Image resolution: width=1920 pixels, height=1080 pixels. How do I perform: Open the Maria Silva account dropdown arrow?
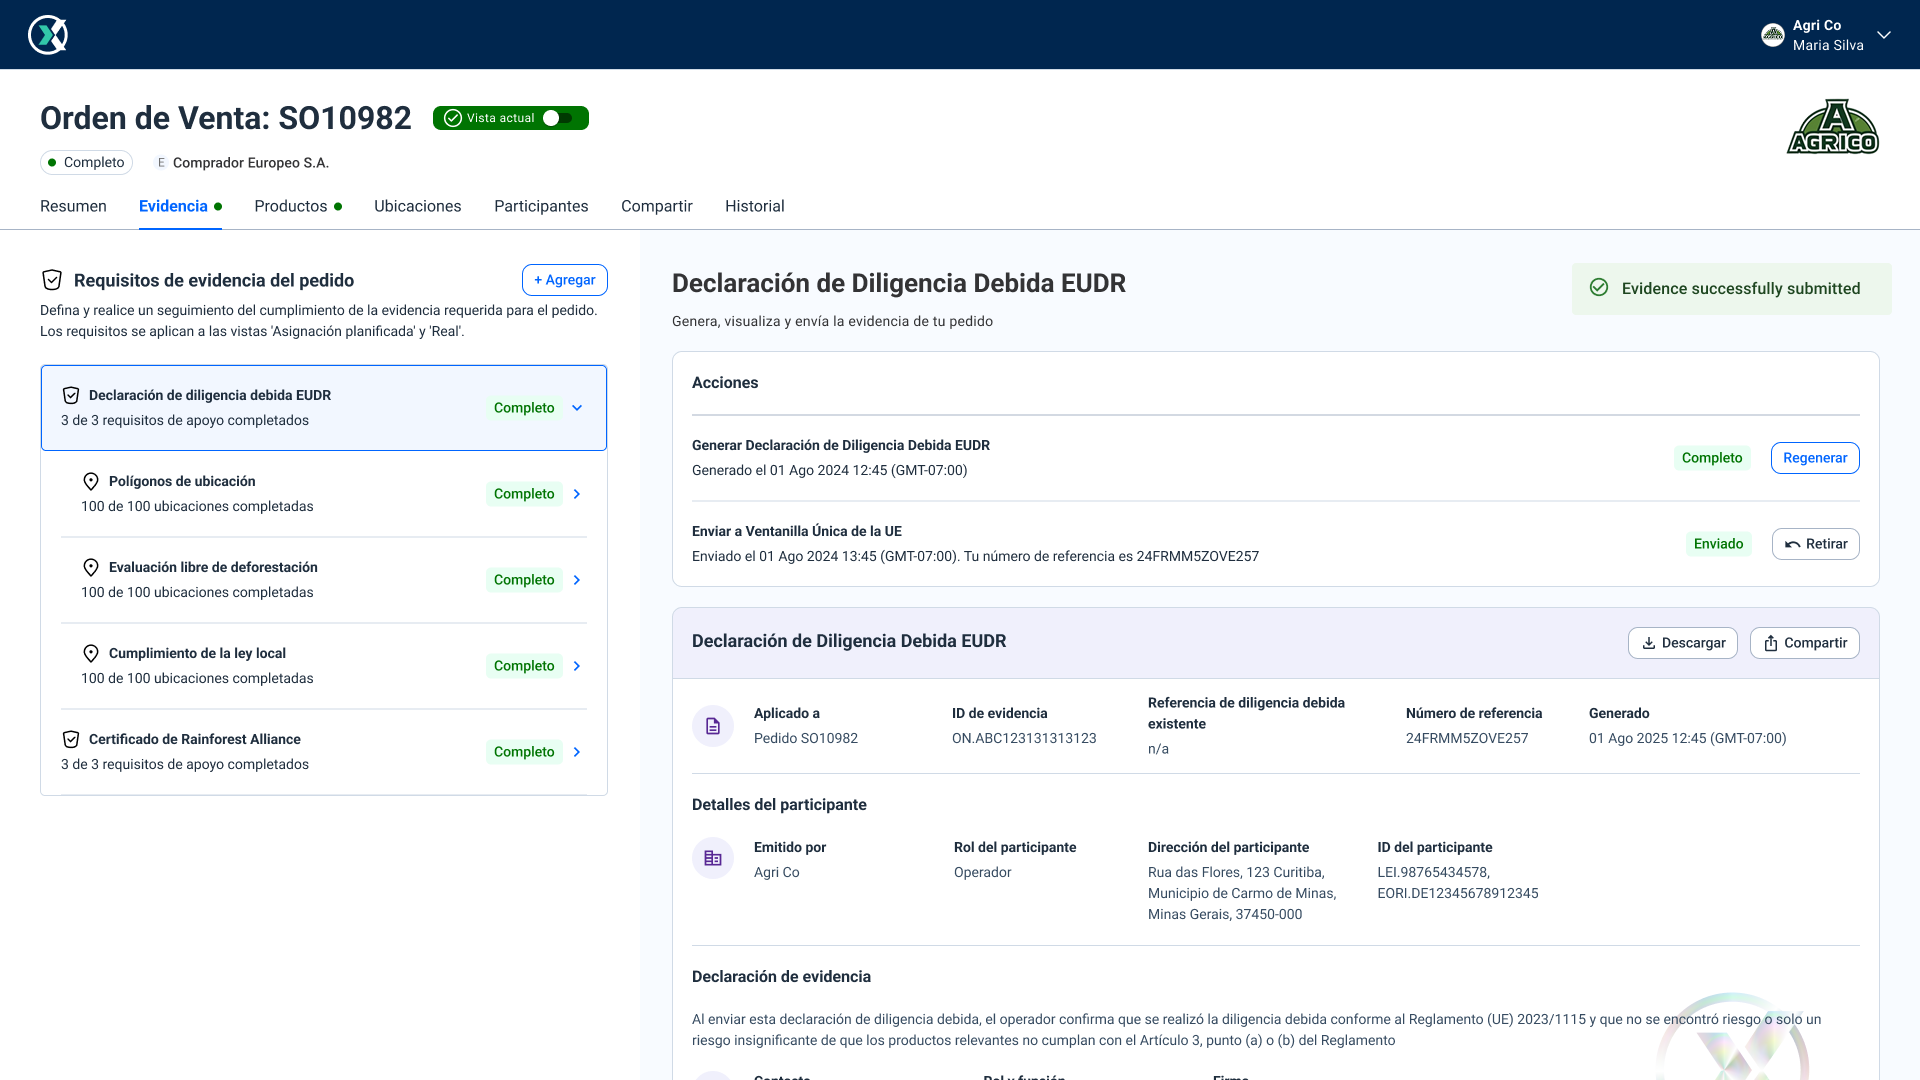1884,35
